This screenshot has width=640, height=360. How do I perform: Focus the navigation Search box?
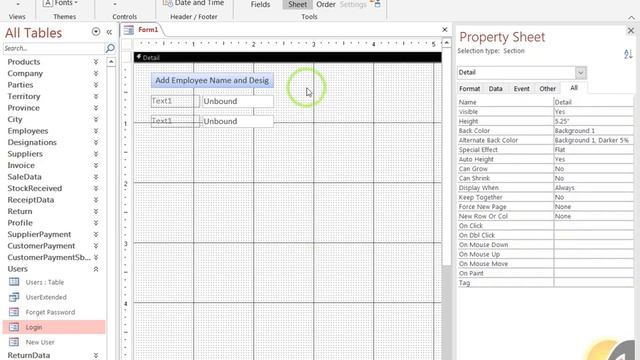coord(53,48)
